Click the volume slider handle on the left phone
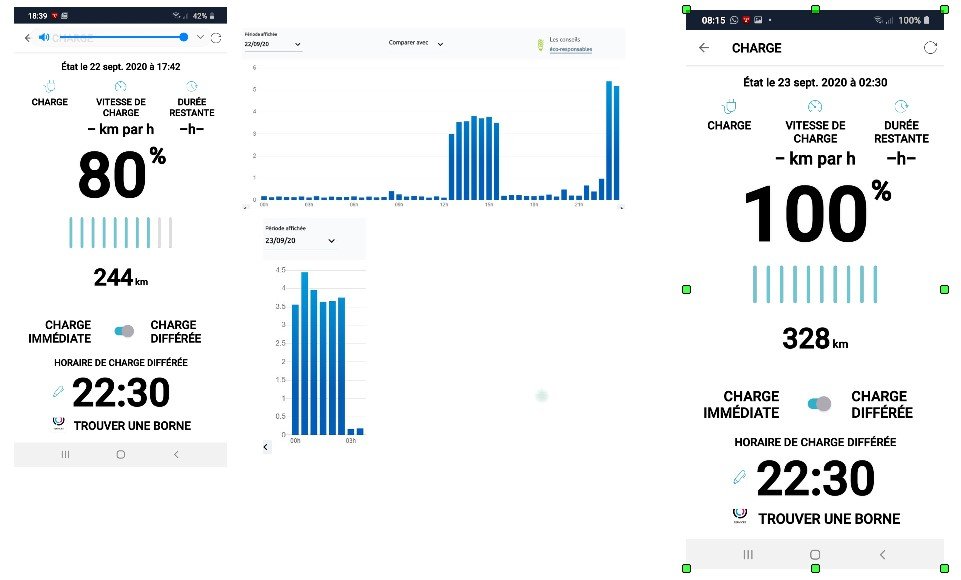The width and height of the screenshot is (961, 580). pos(184,37)
